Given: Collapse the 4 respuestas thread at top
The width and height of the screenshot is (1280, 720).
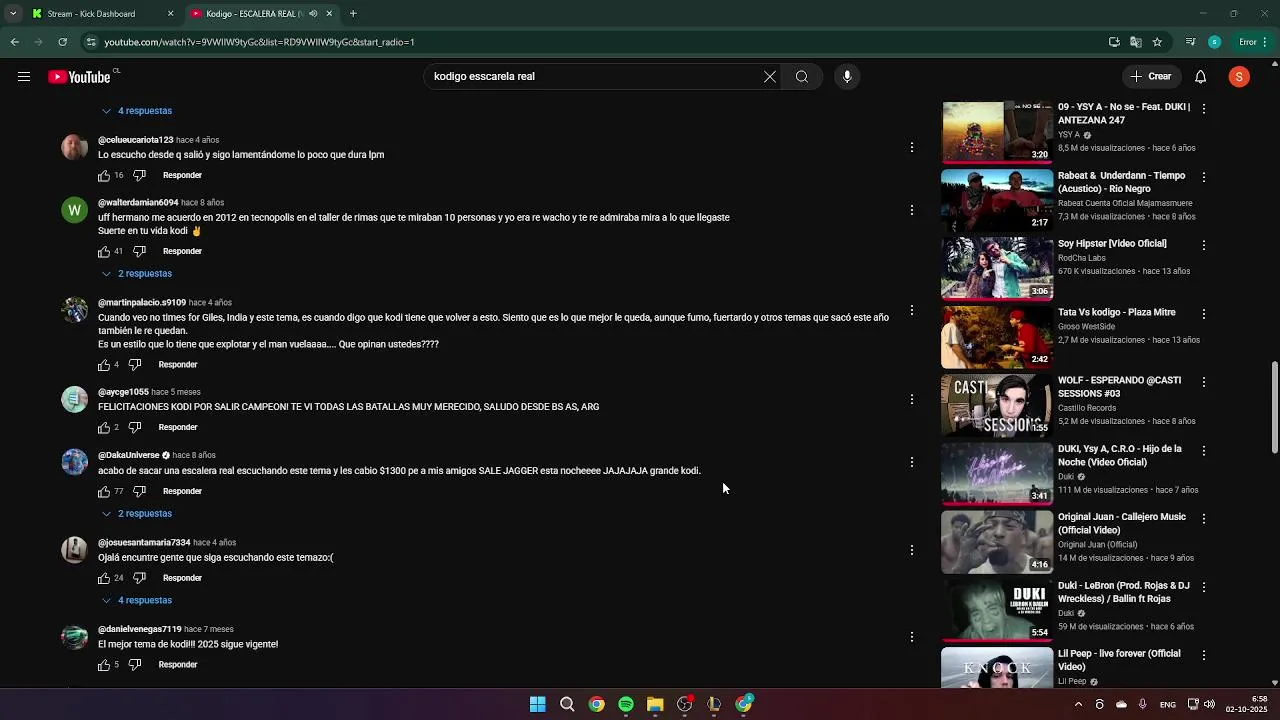Looking at the screenshot, I should coord(137,111).
